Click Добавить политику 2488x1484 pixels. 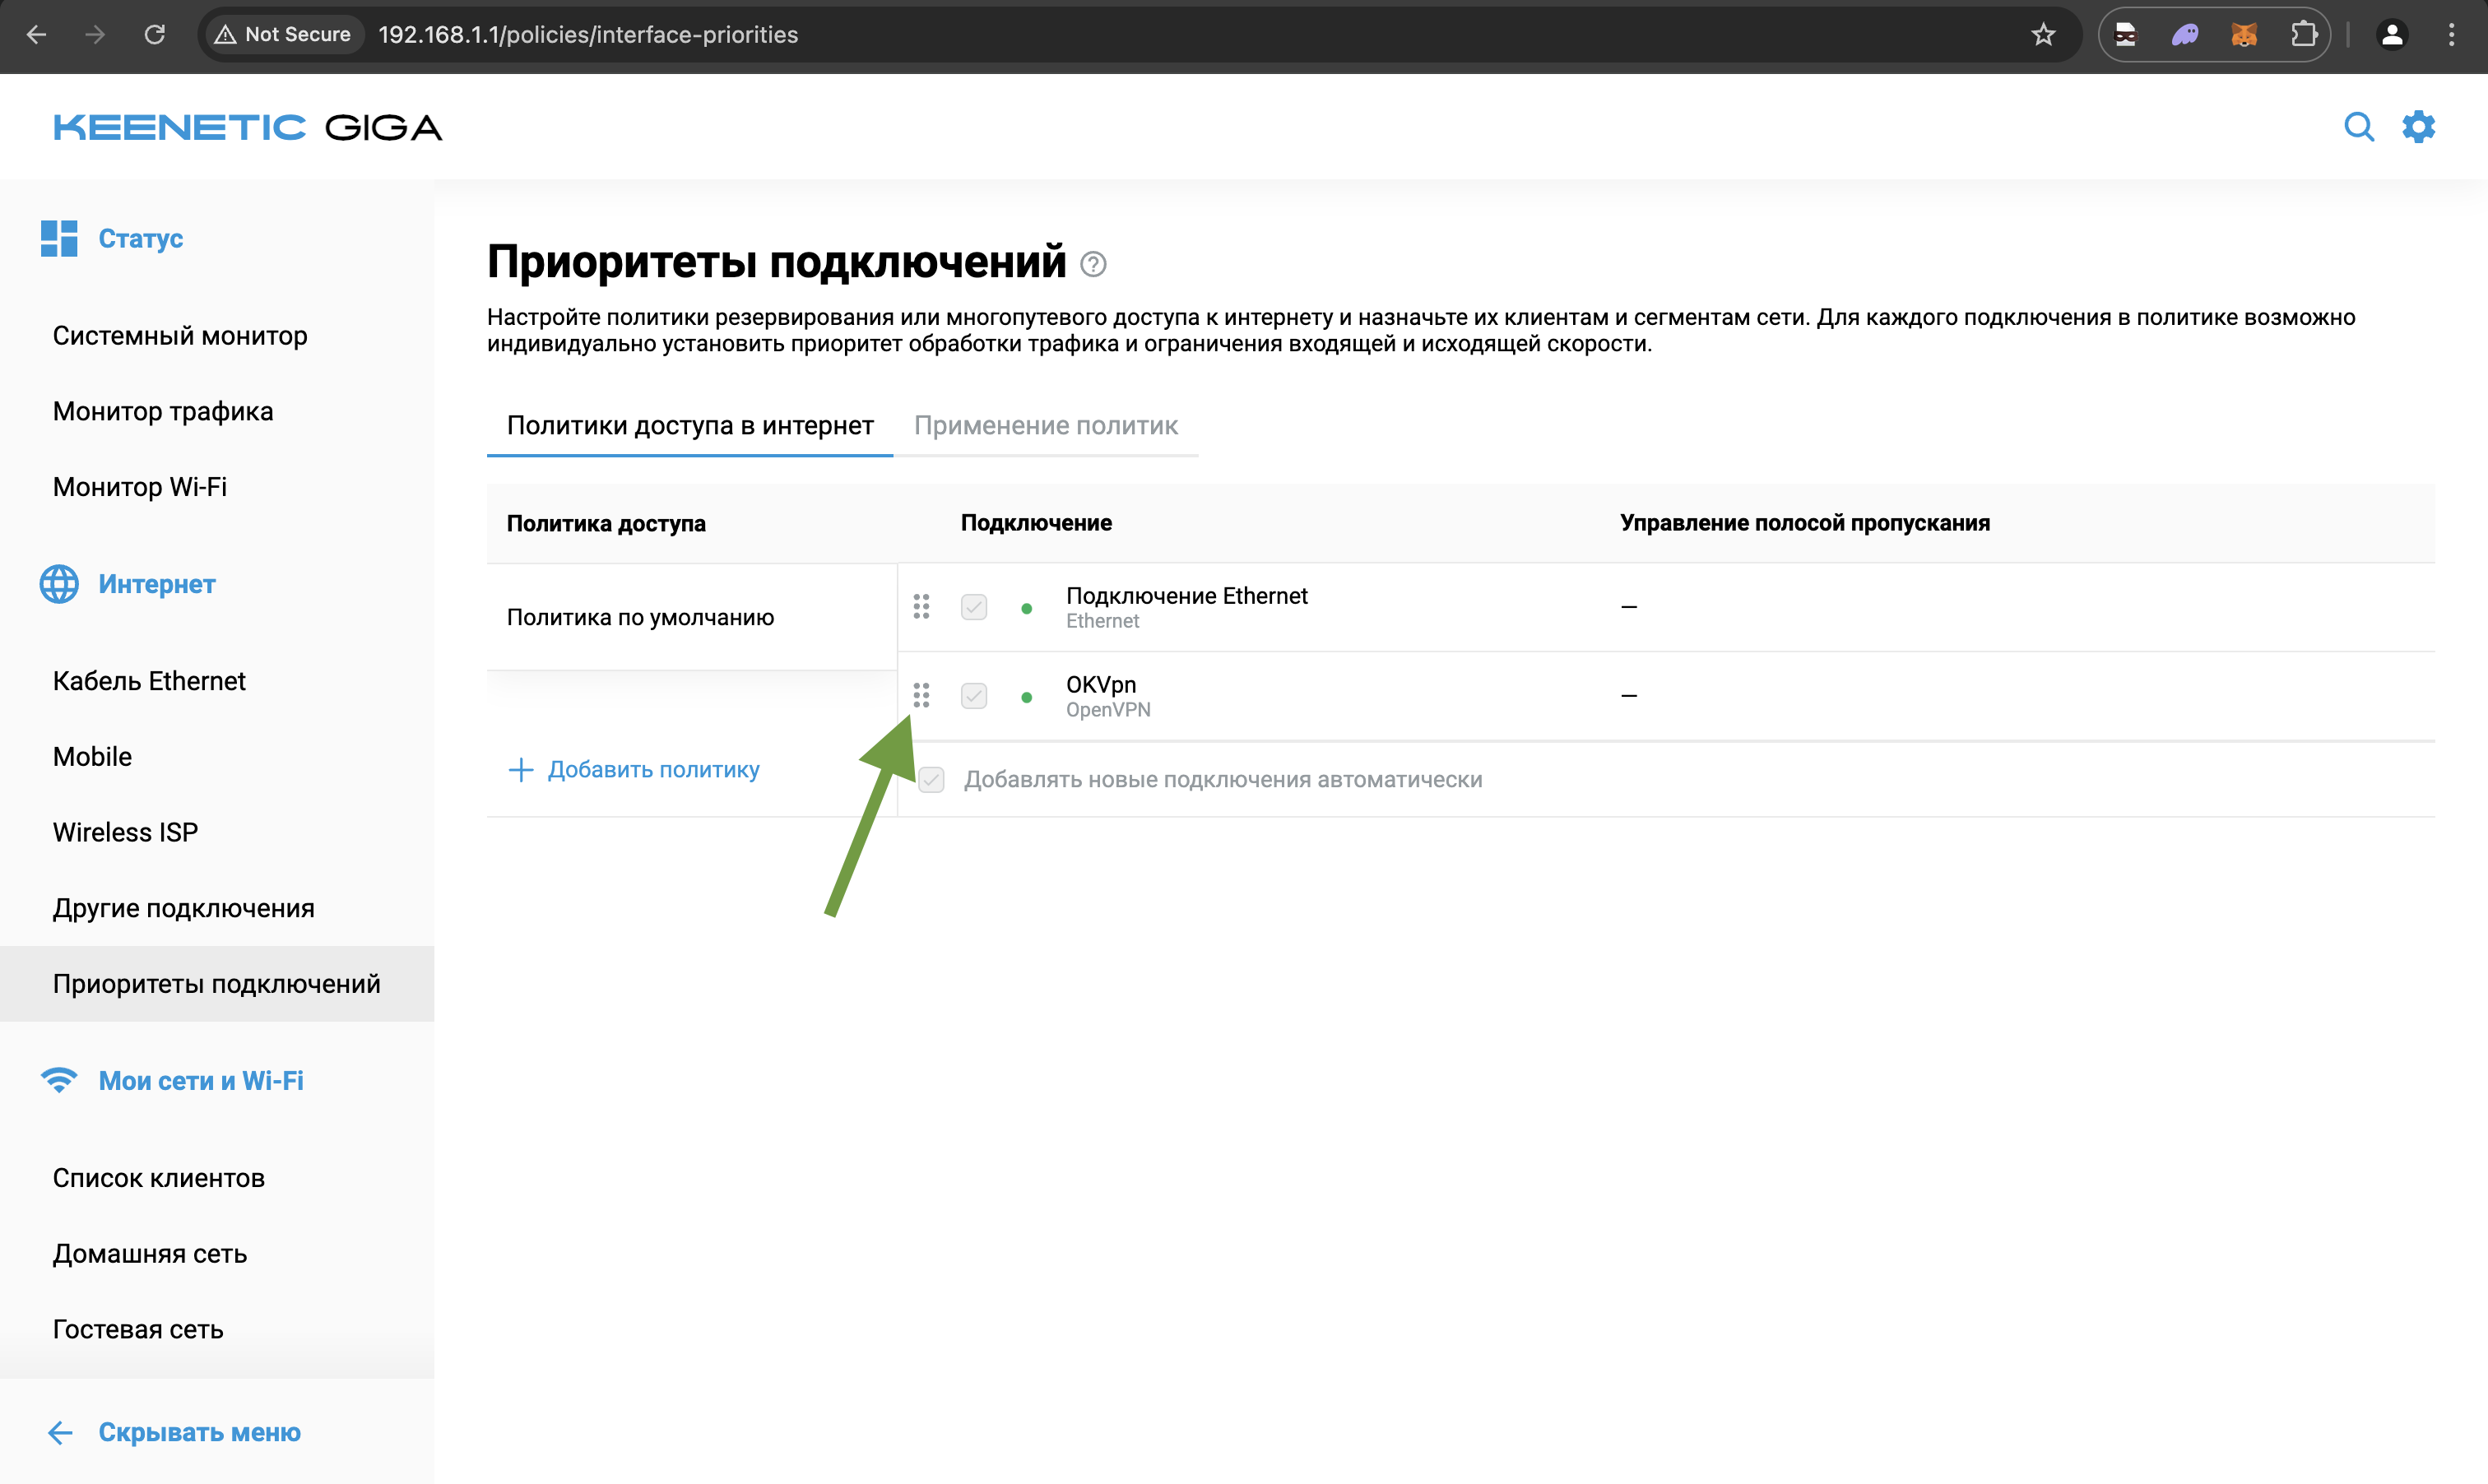[654, 770]
